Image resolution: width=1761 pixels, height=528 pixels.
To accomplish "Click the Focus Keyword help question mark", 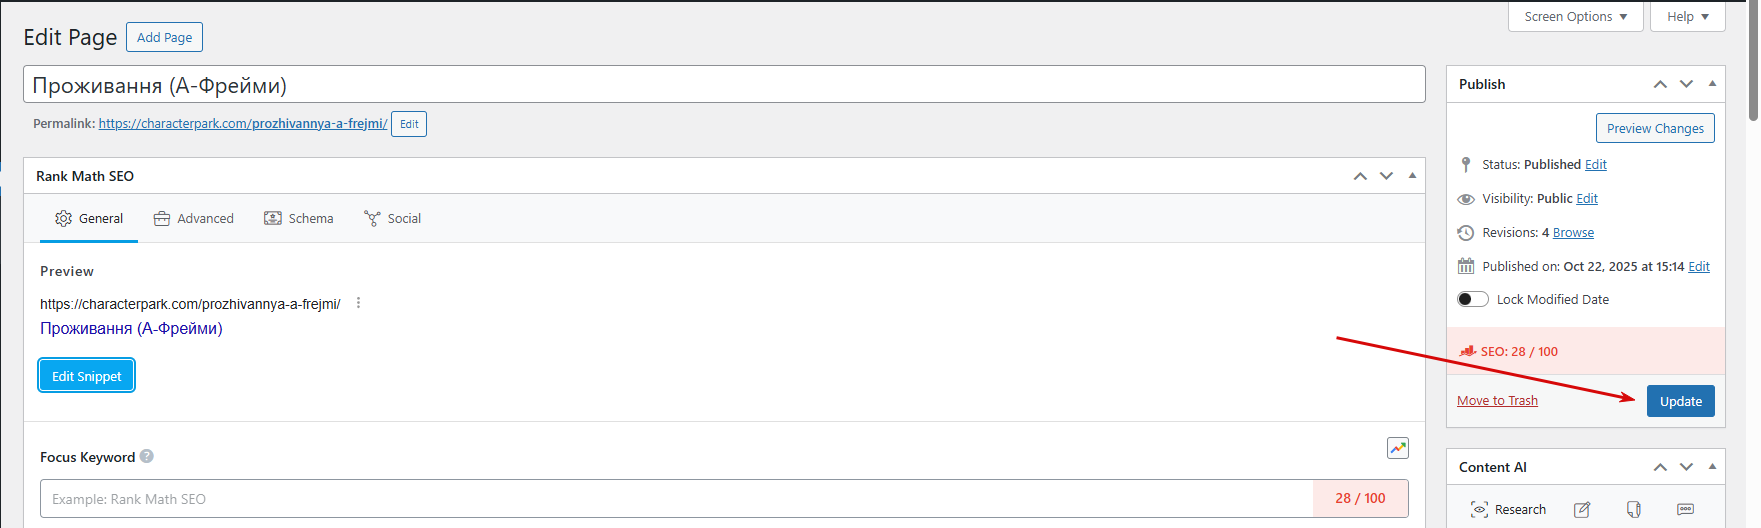I will click(147, 456).
